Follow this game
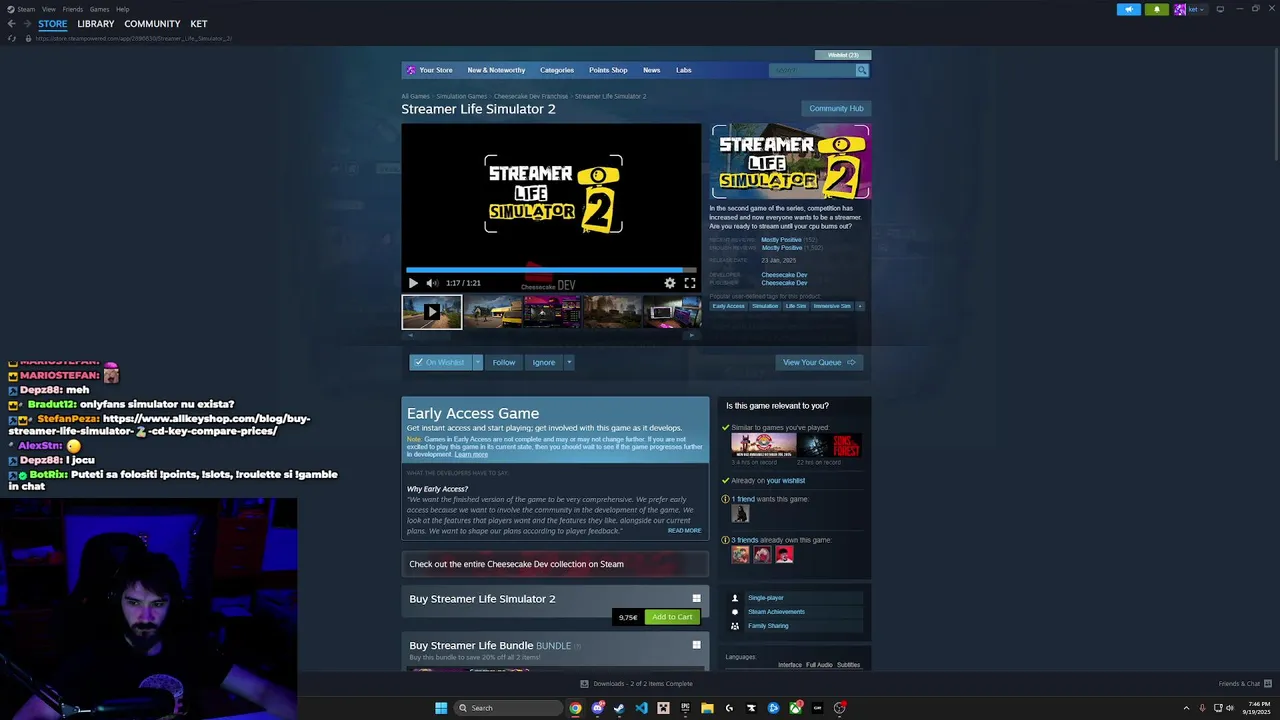The height and width of the screenshot is (720, 1280). pos(504,362)
